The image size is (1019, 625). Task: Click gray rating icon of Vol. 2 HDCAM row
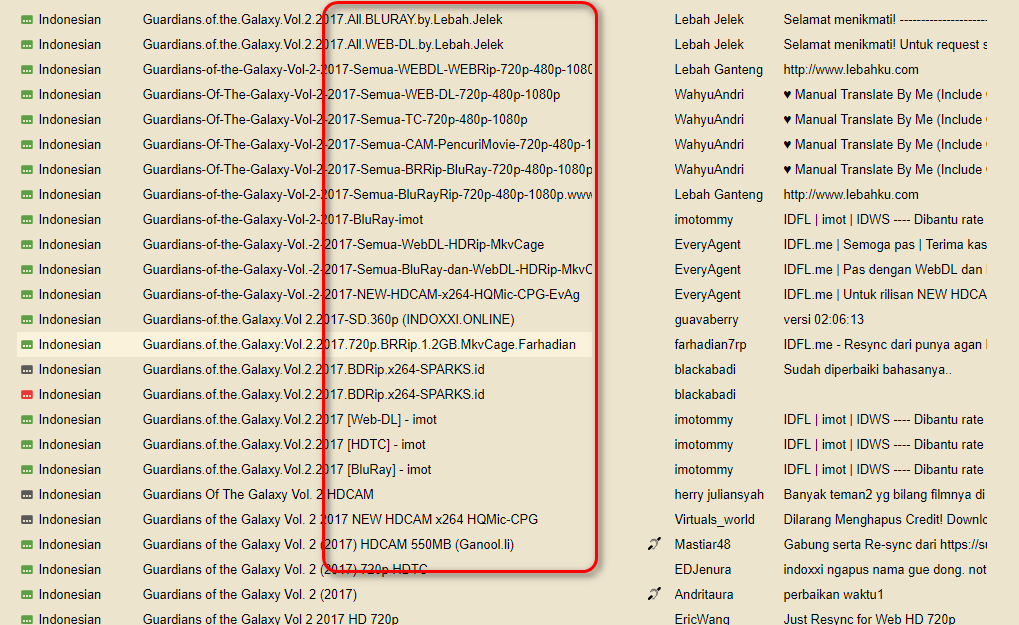click(27, 495)
